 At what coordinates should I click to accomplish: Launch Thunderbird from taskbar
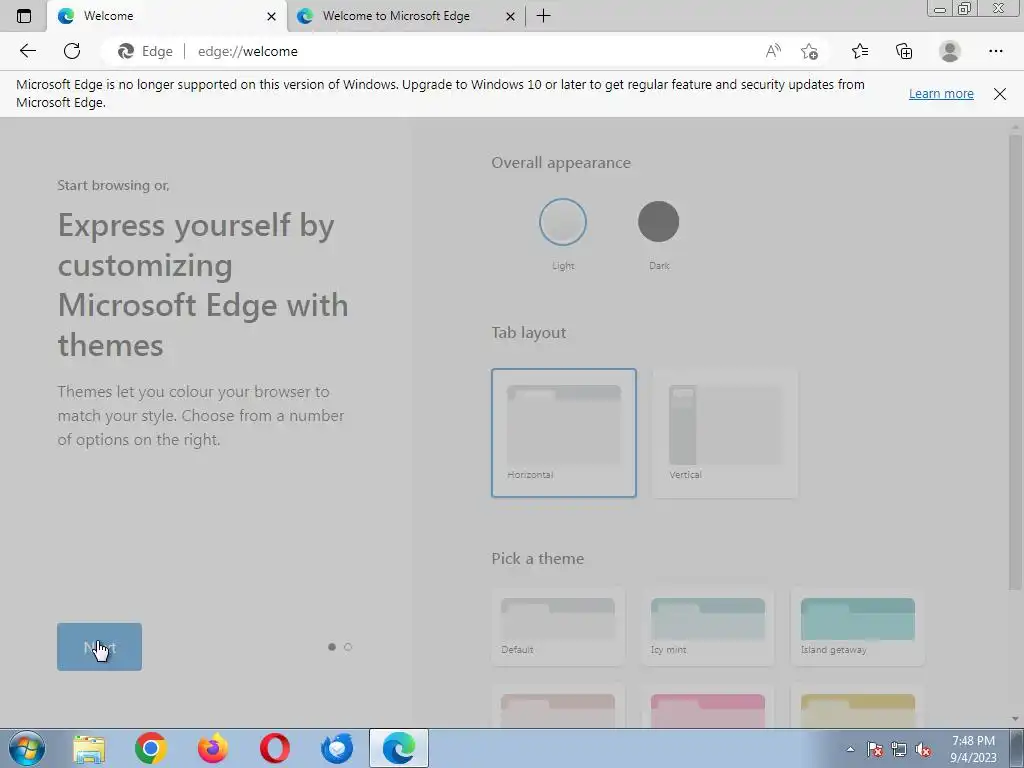[x=337, y=748]
